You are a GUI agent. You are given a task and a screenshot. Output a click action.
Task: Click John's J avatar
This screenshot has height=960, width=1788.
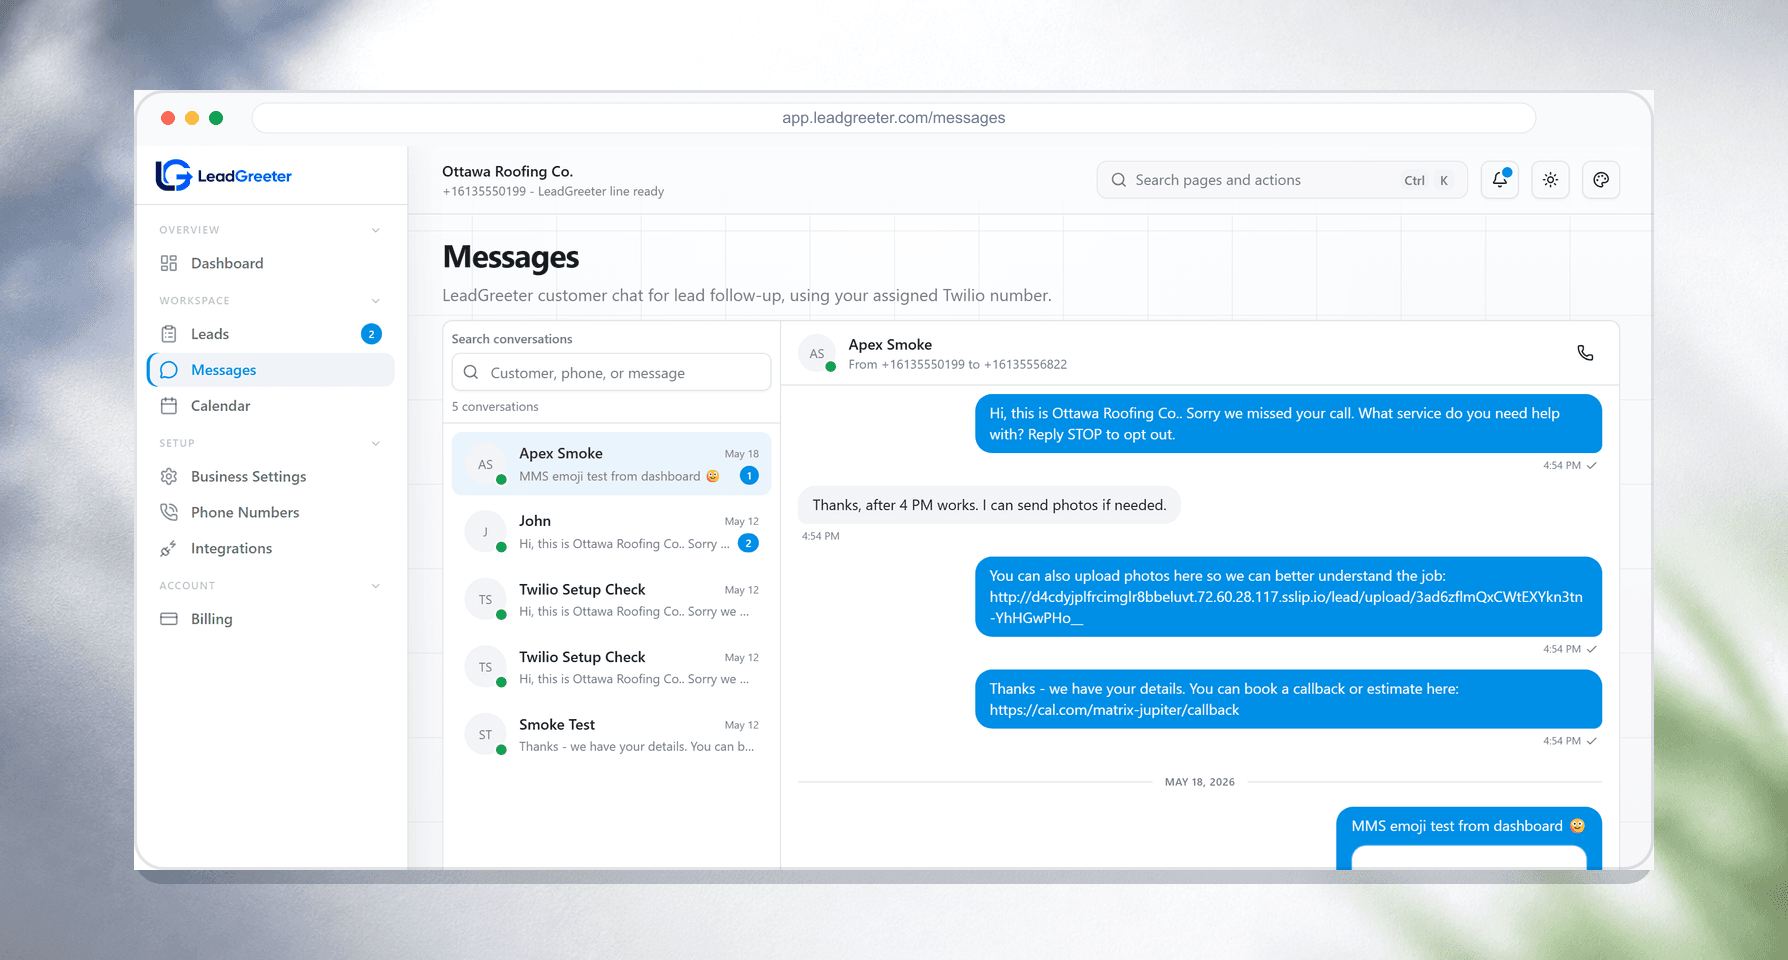click(x=485, y=532)
